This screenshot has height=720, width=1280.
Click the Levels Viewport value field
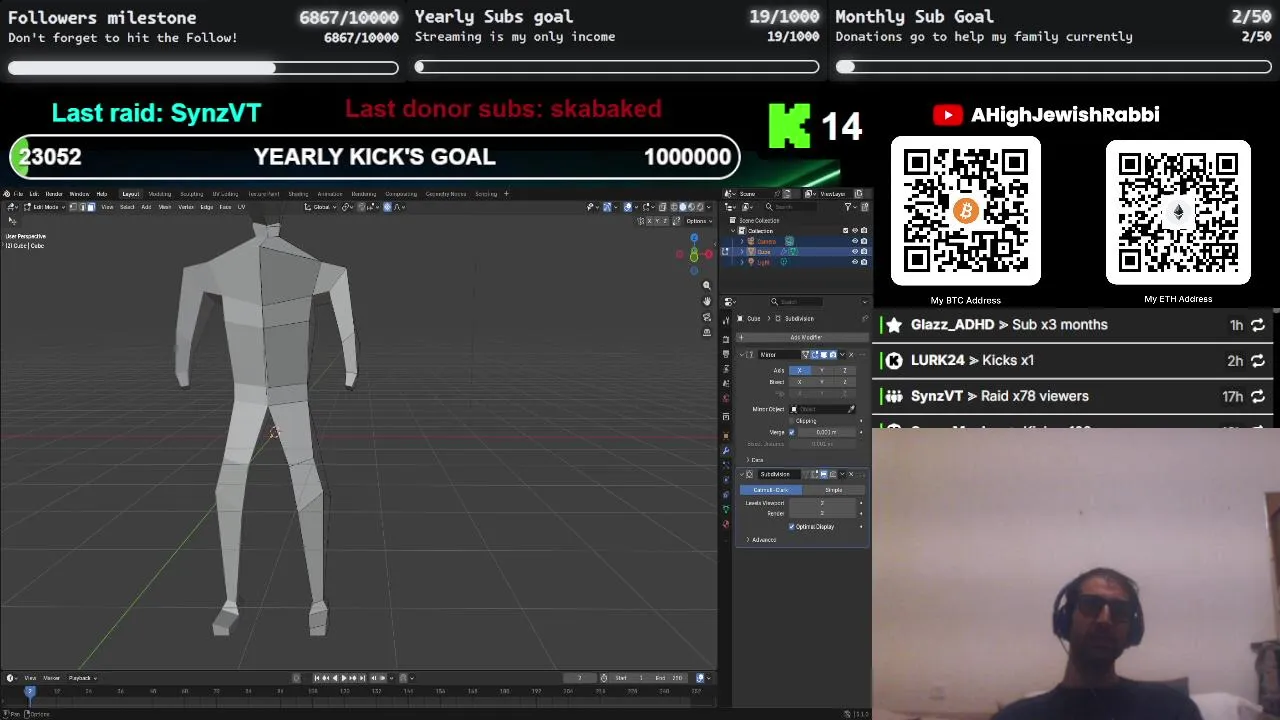tap(823, 503)
